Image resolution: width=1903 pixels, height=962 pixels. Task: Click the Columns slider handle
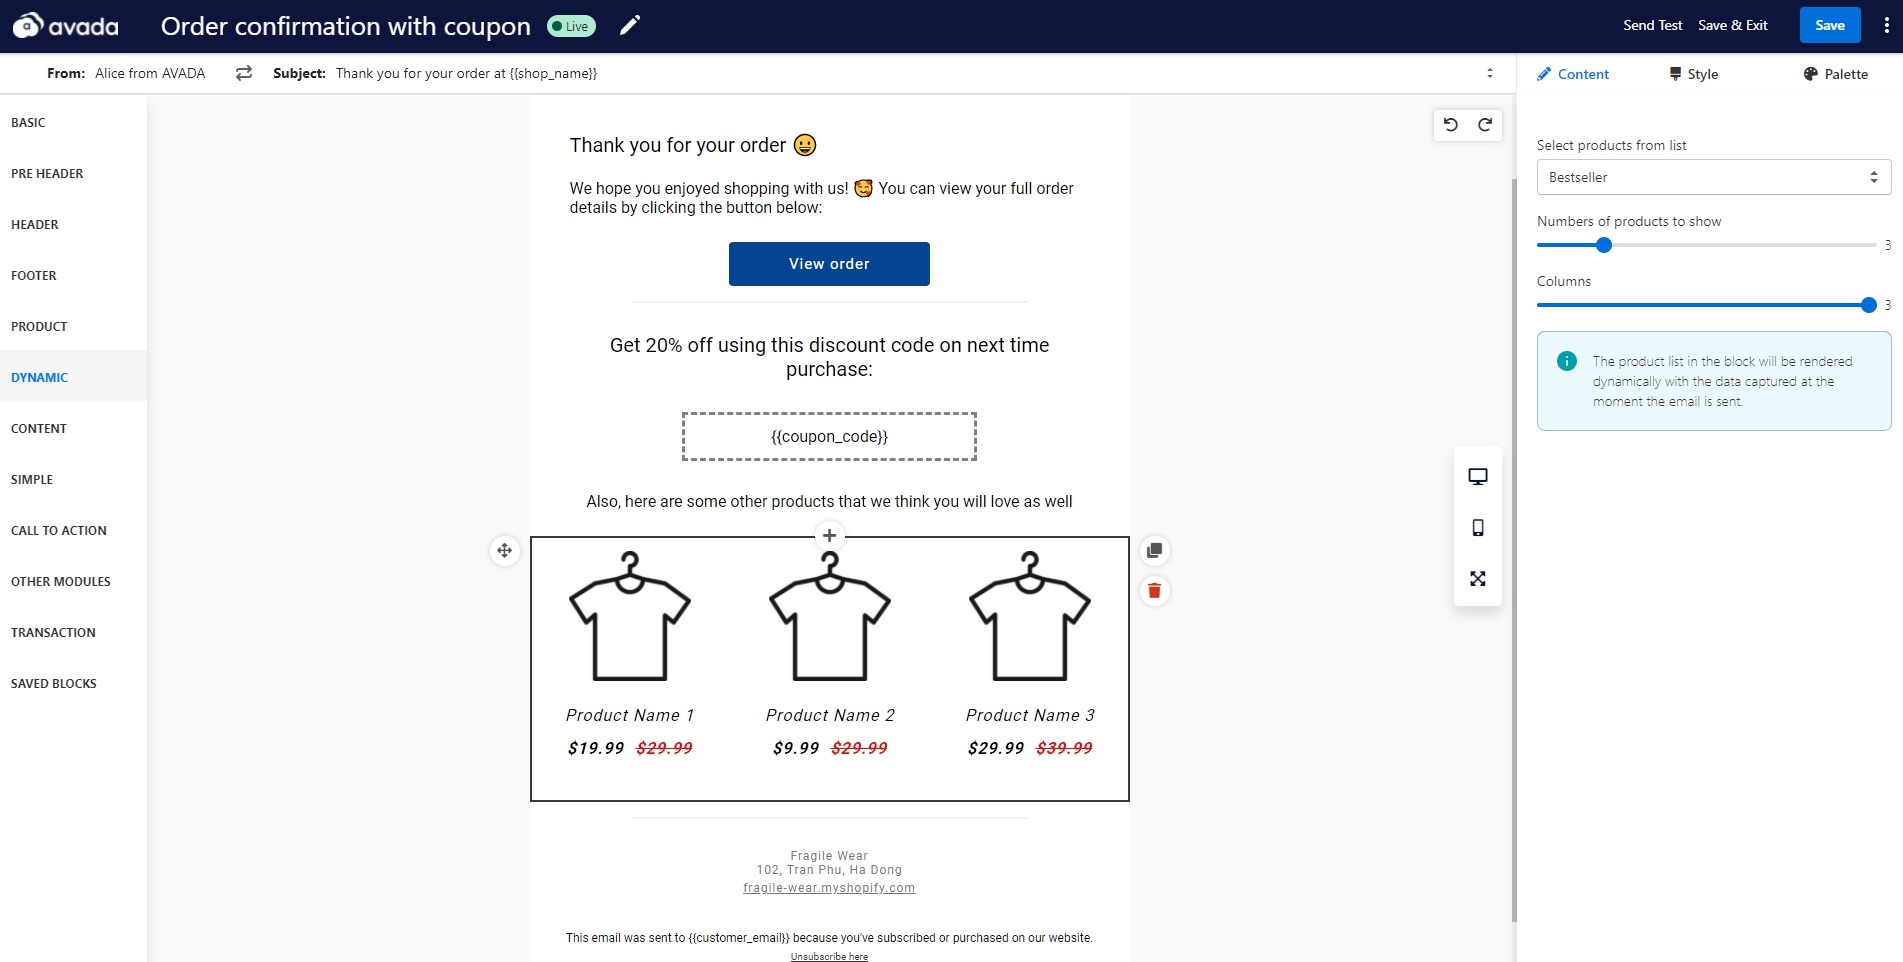click(1868, 305)
